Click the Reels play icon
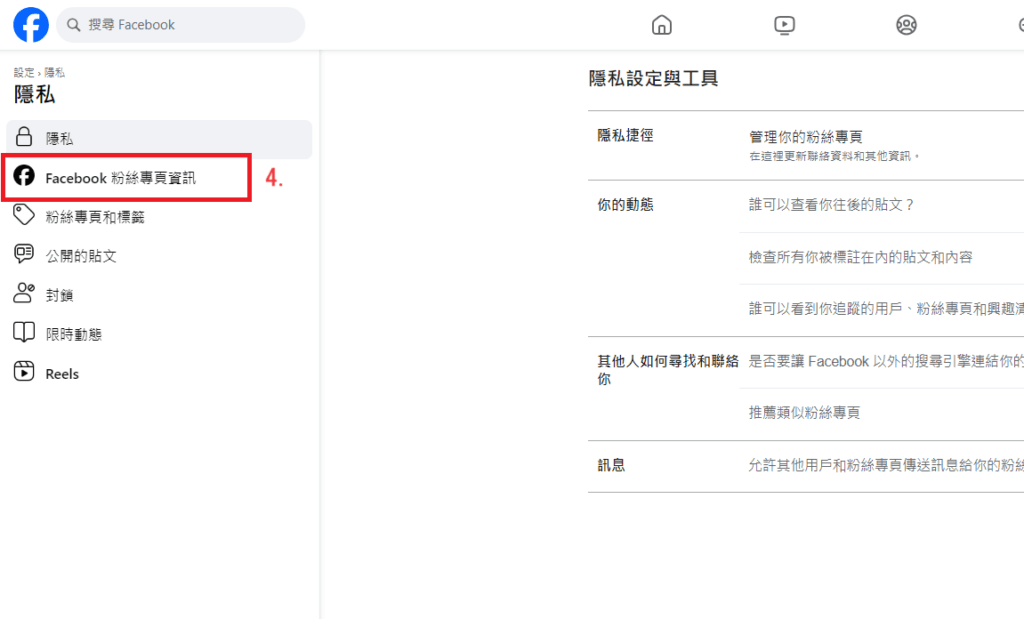Image resolution: width=1024 pixels, height=619 pixels. [x=24, y=373]
